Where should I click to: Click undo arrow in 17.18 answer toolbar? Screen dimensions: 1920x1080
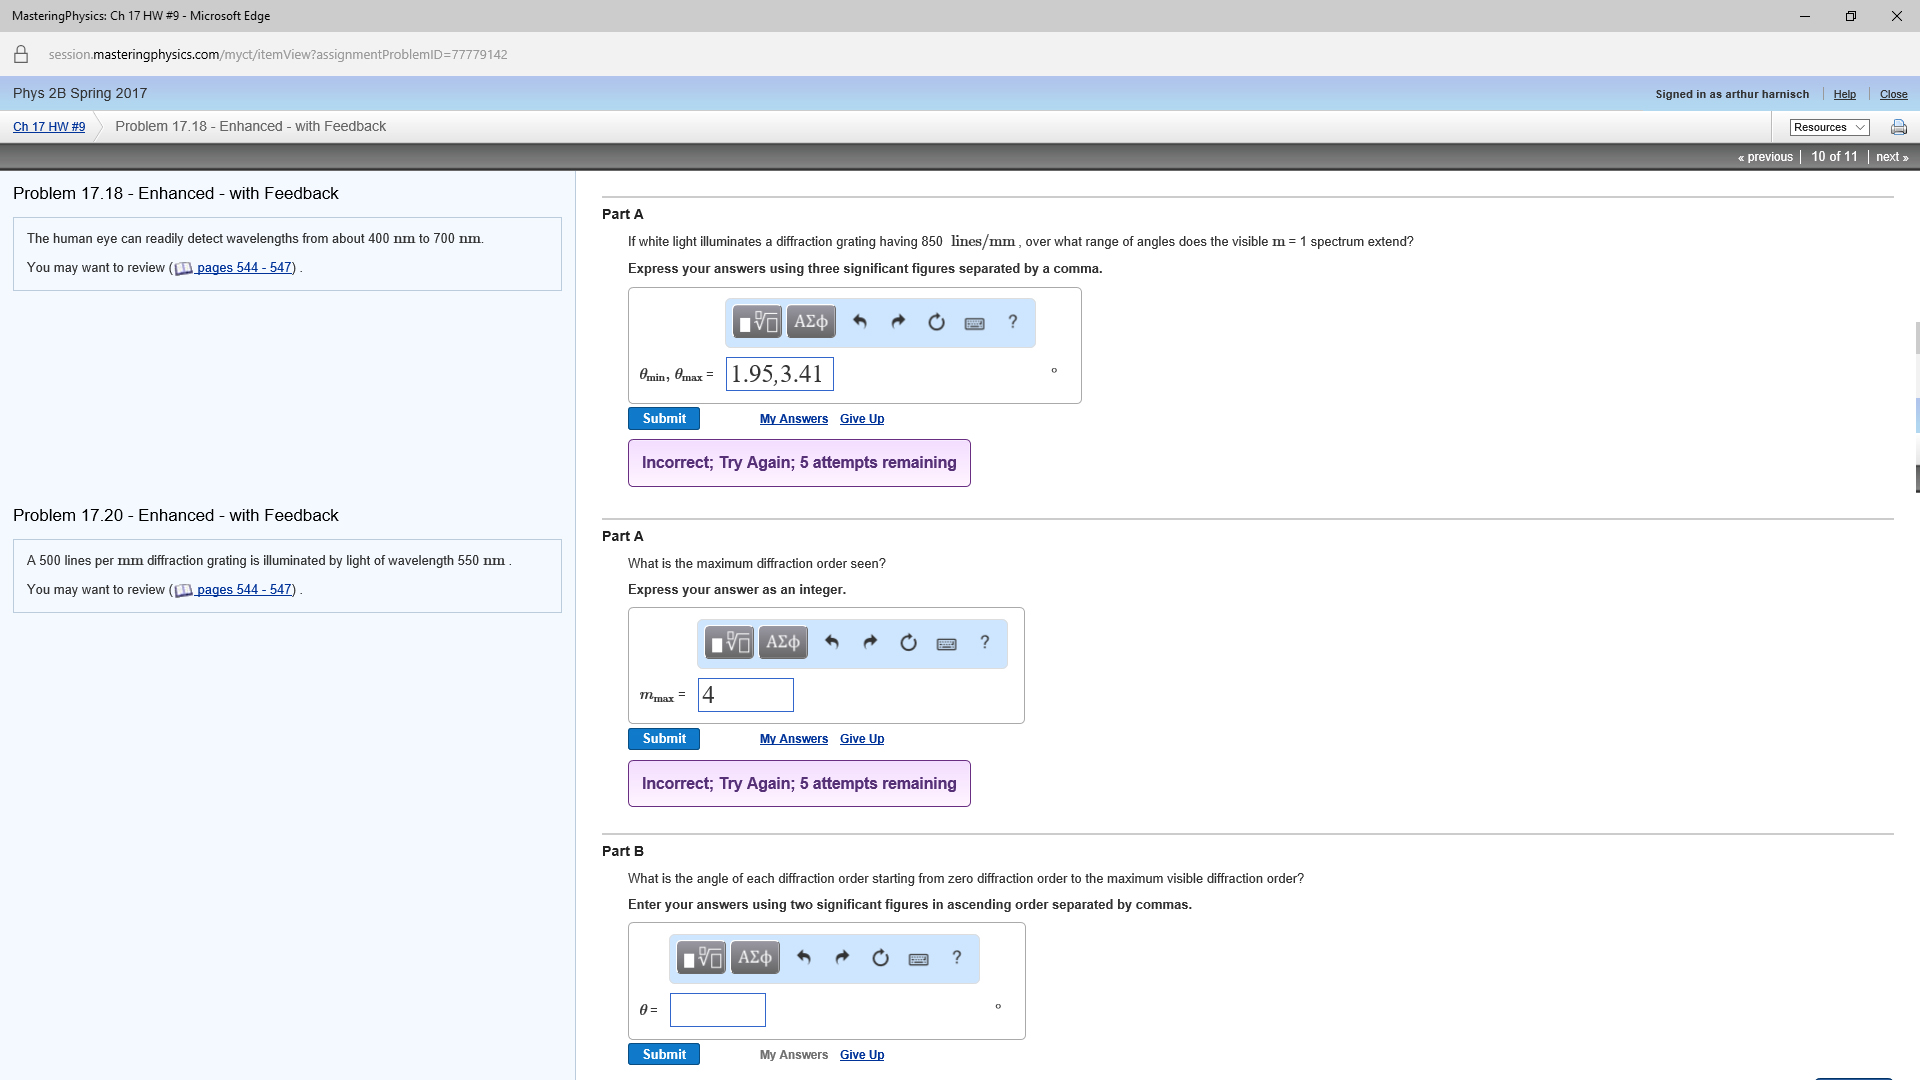click(x=860, y=322)
